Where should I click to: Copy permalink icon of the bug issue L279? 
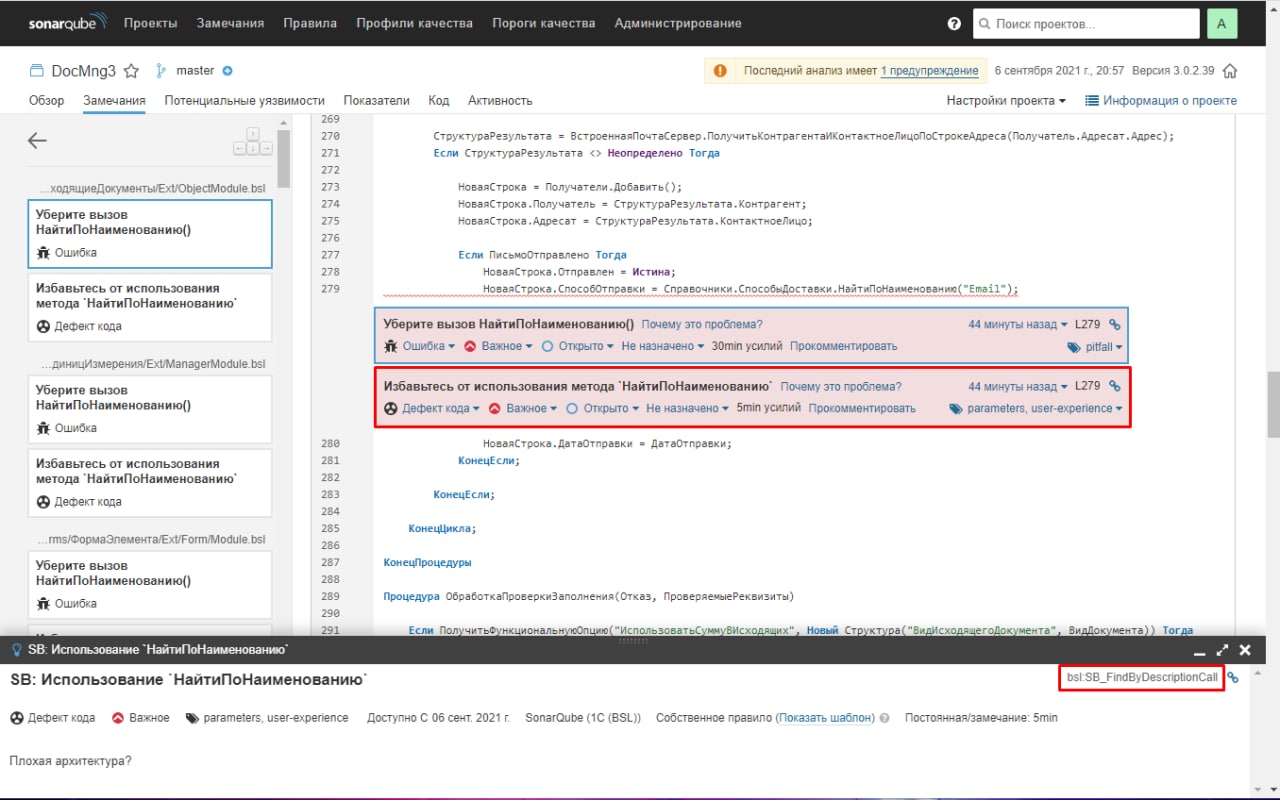point(1115,324)
